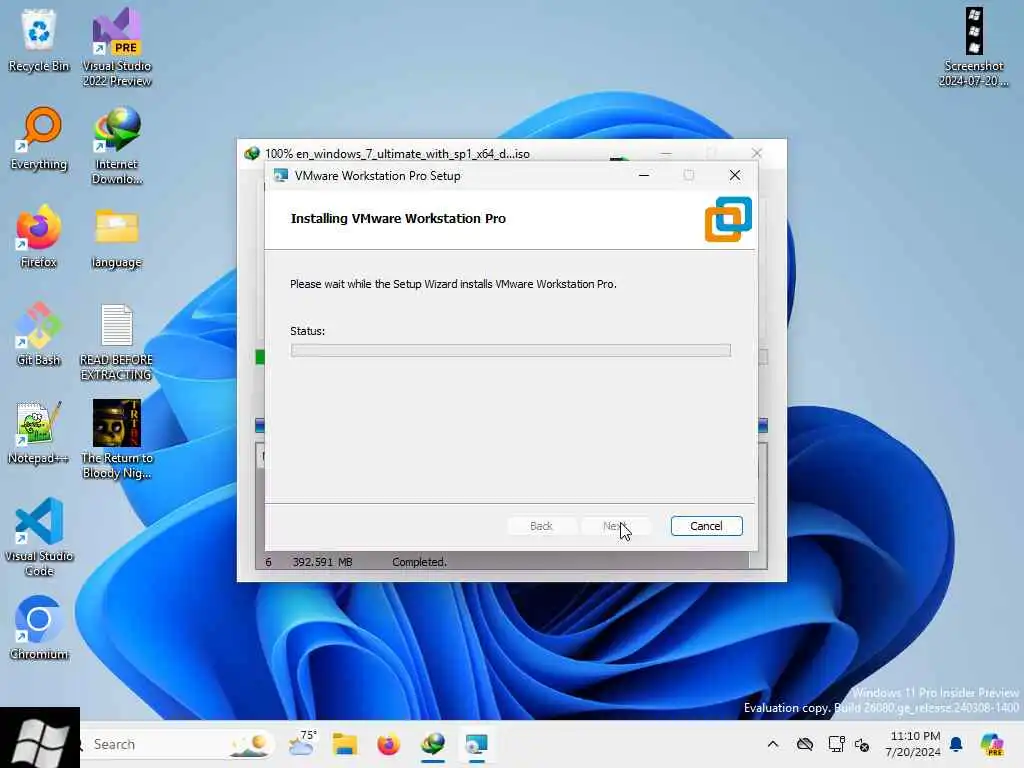Open File Explorer from the taskbar
The height and width of the screenshot is (768, 1024).
[345, 744]
